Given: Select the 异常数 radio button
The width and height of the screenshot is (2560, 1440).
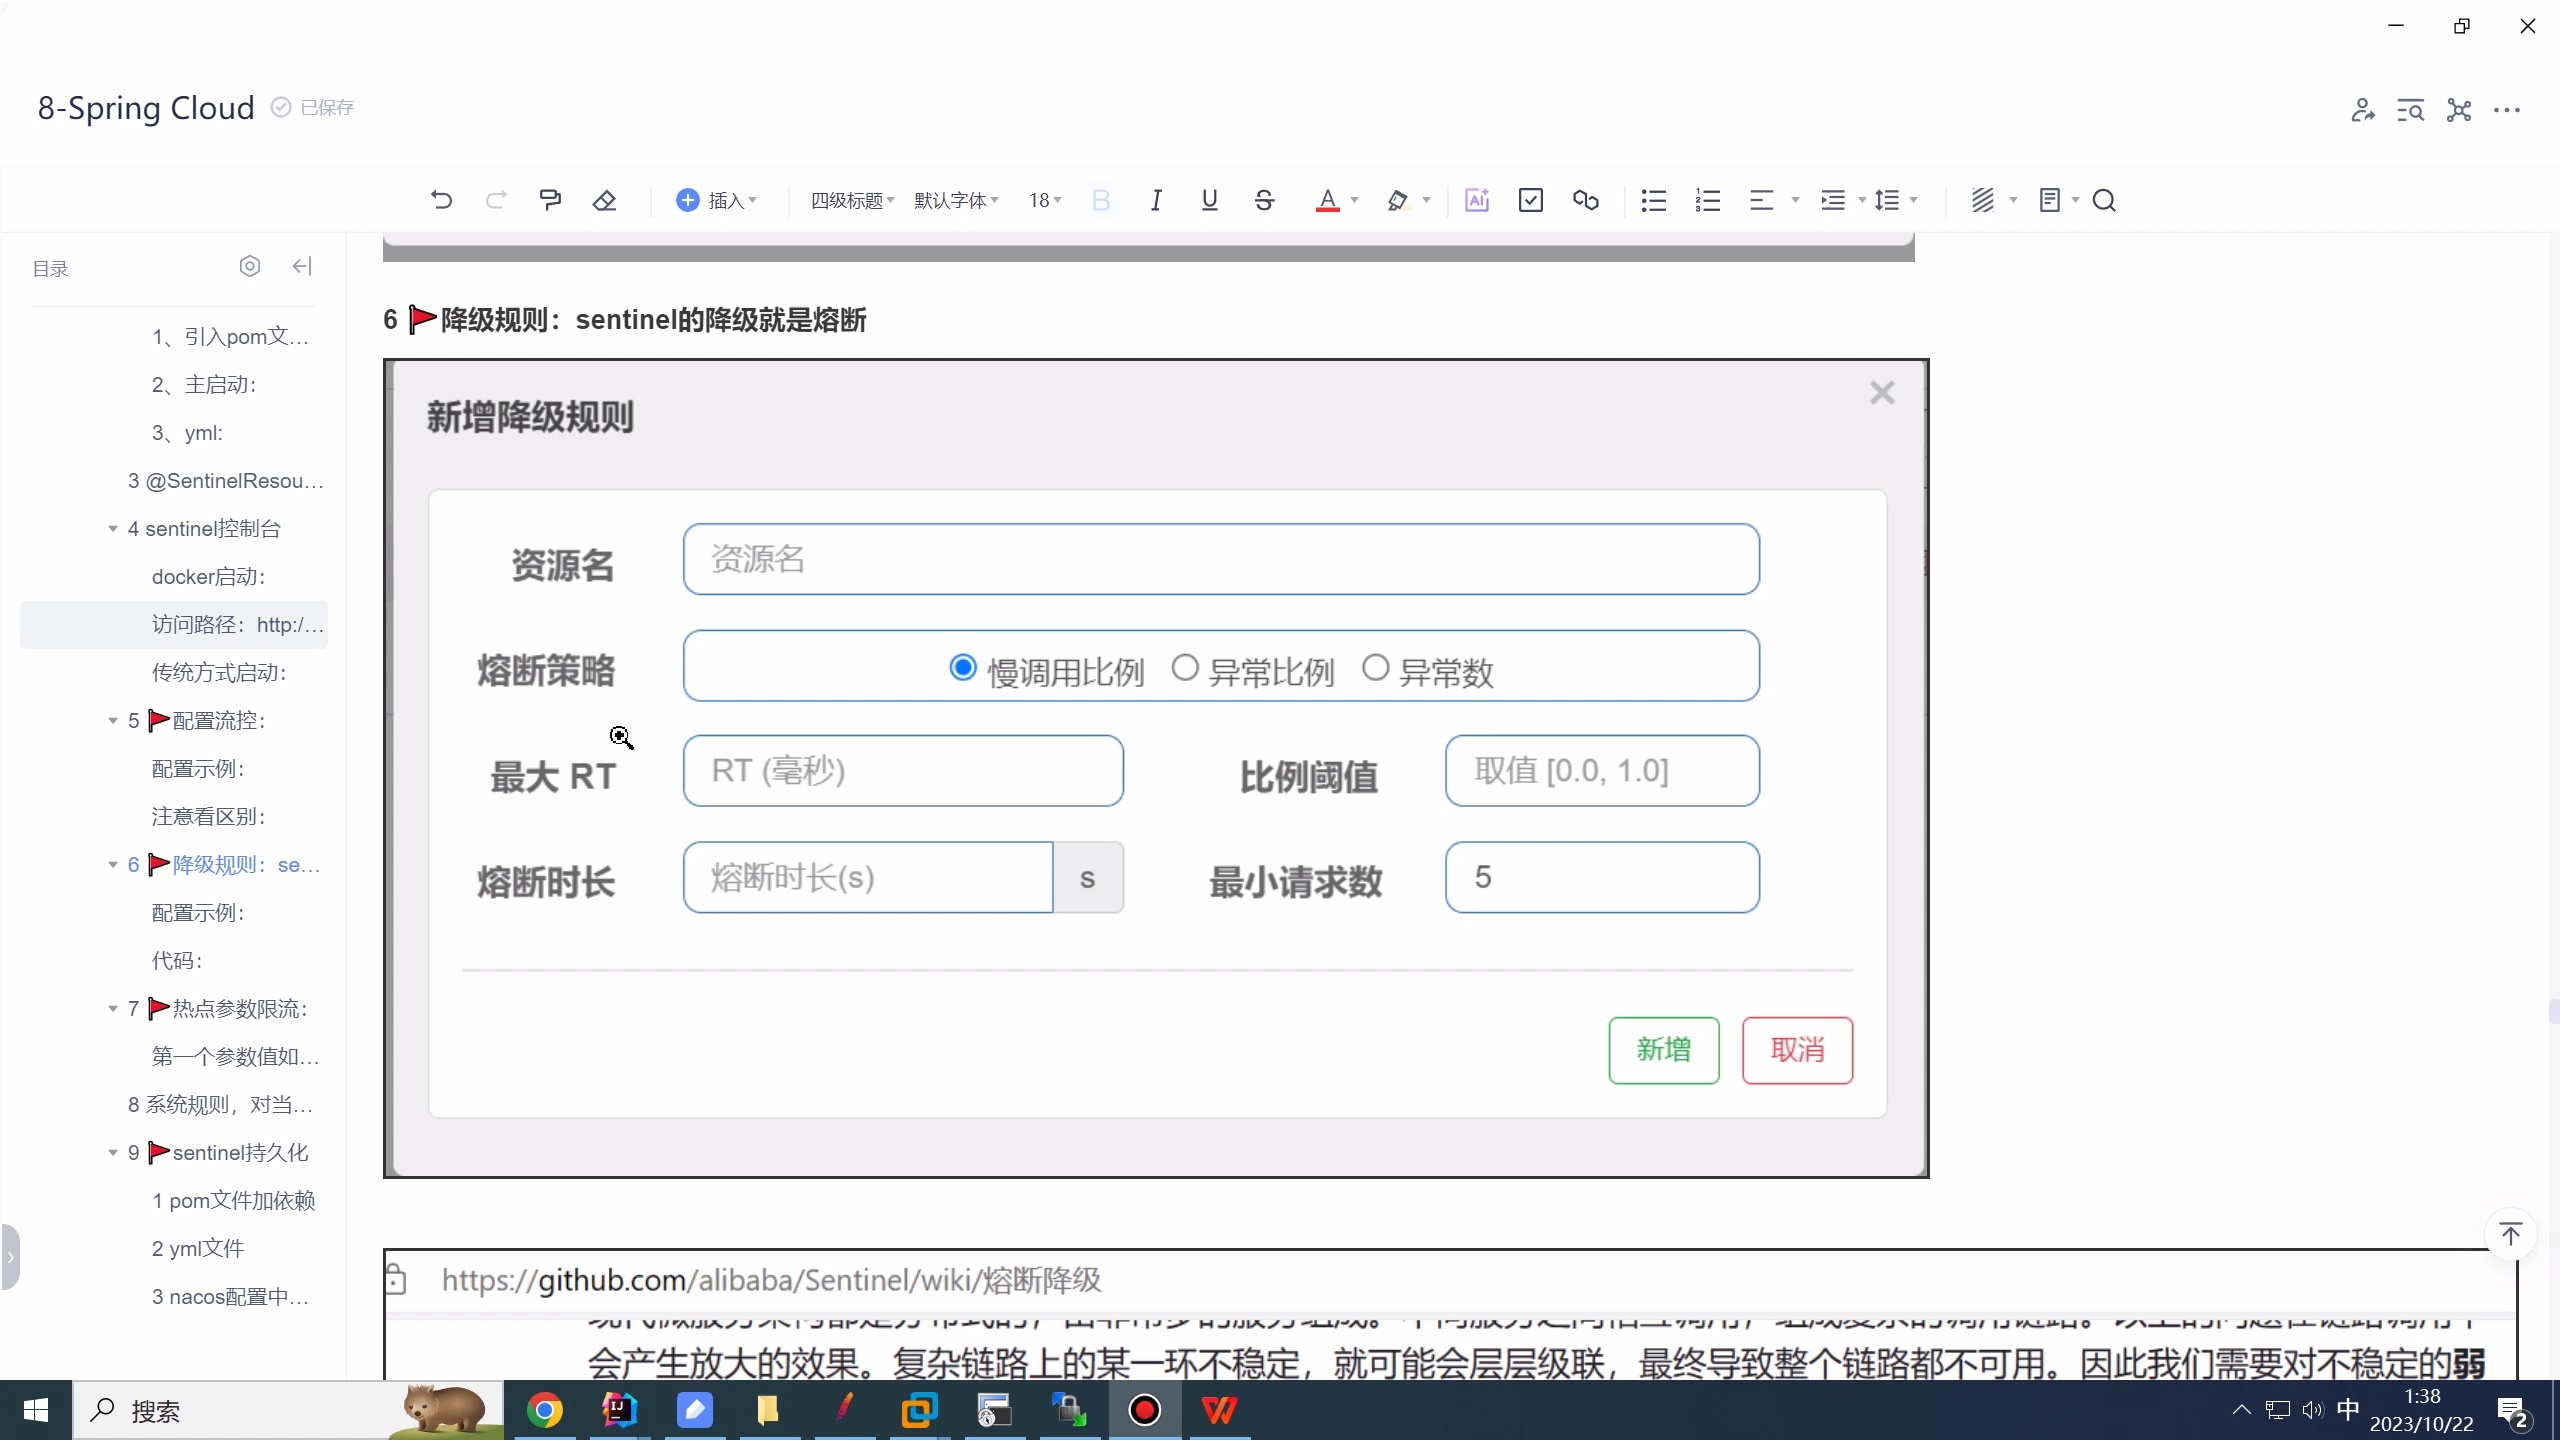Looking at the screenshot, I should pyautogui.click(x=1375, y=667).
